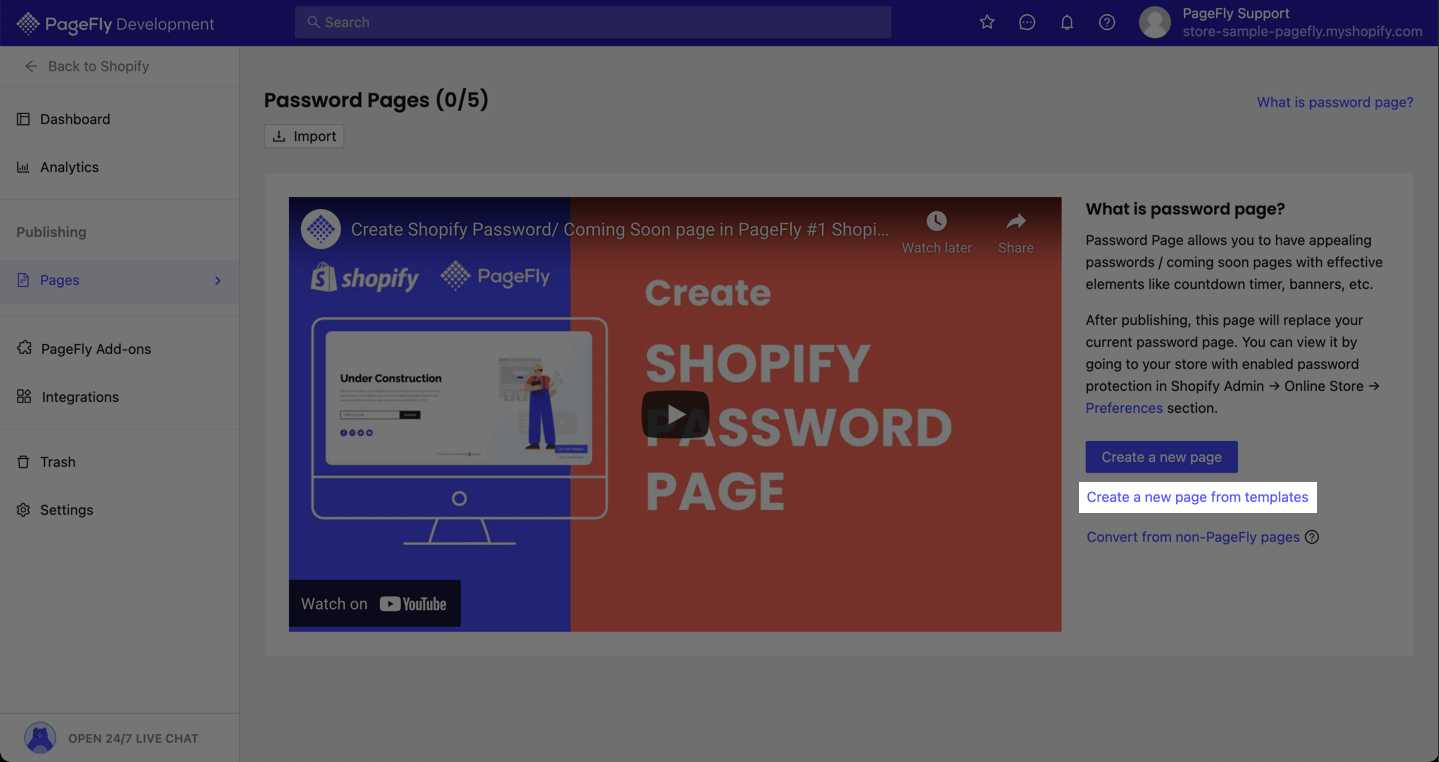This screenshot has height=762, width=1439.
Task: Click store-sample-pagefly.myshopify.com account name
Action: point(1302,31)
